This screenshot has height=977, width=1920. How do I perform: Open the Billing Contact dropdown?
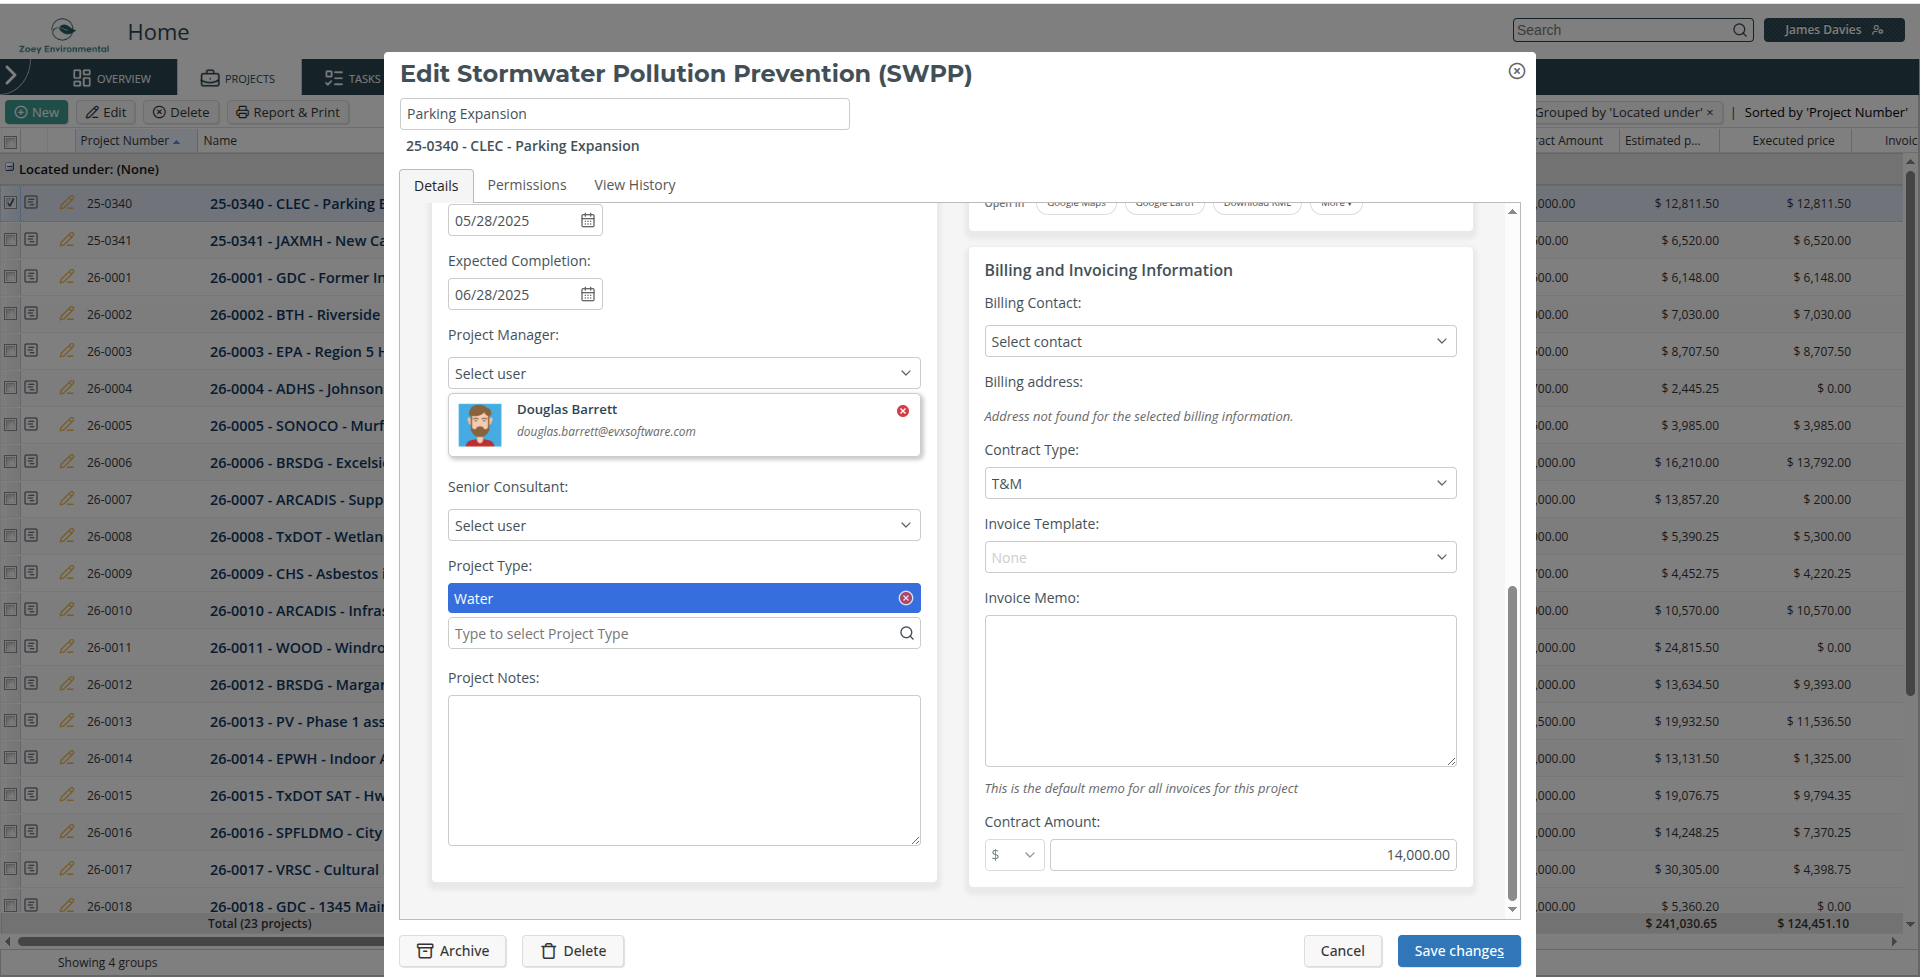[x=1220, y=341]
